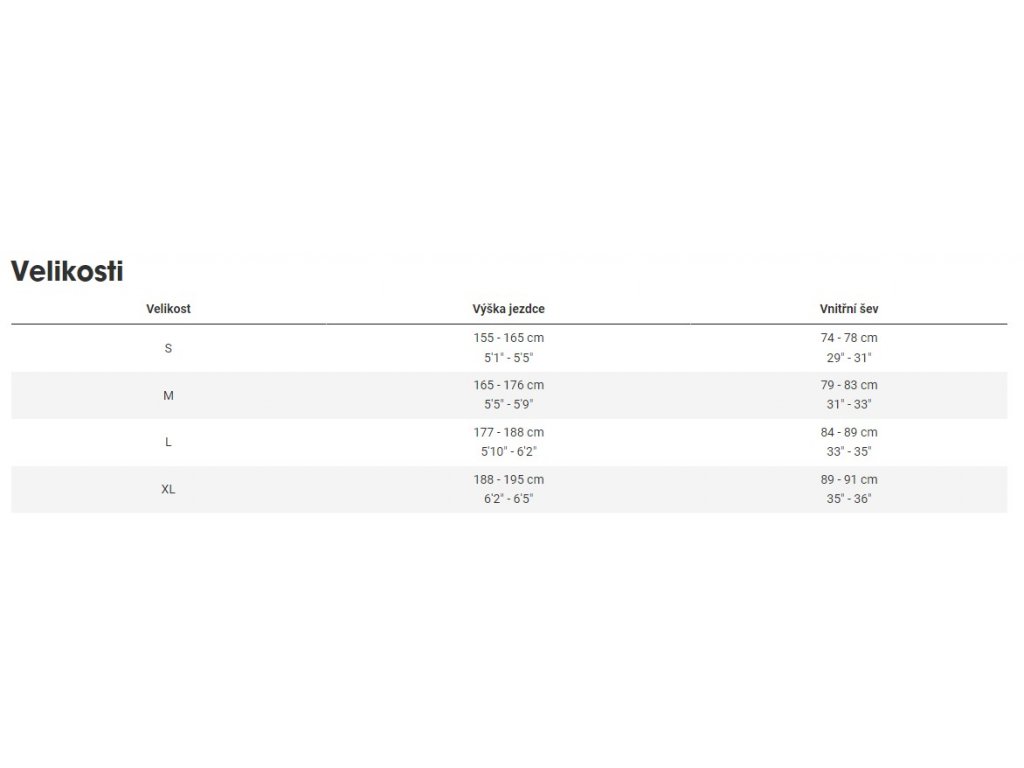Click the 5'1" - 5'5" height text
The width and height of the screenshot is (1024, 768).
click(508, 357)
